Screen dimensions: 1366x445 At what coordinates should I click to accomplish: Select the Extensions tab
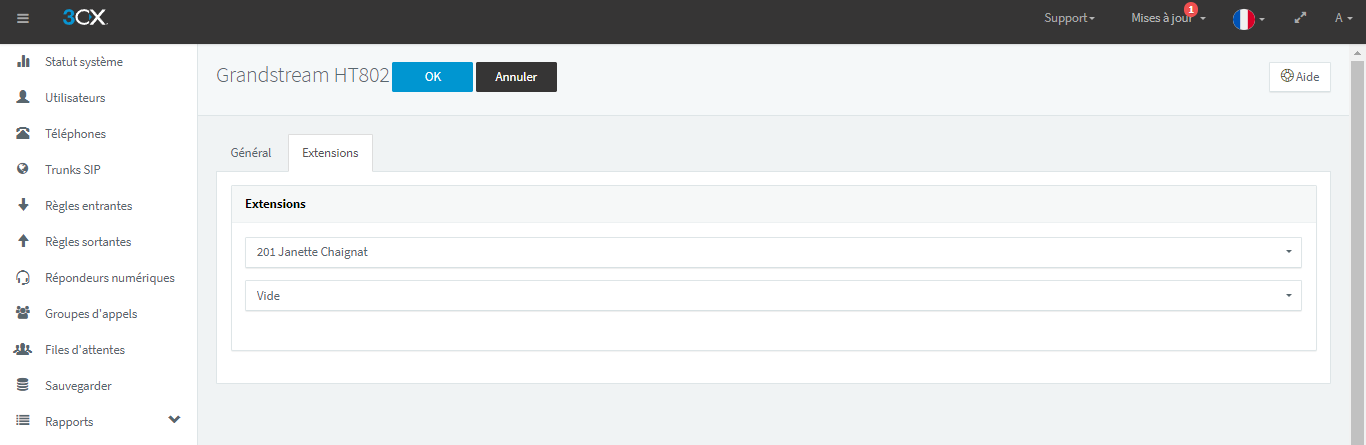(330, 153)
